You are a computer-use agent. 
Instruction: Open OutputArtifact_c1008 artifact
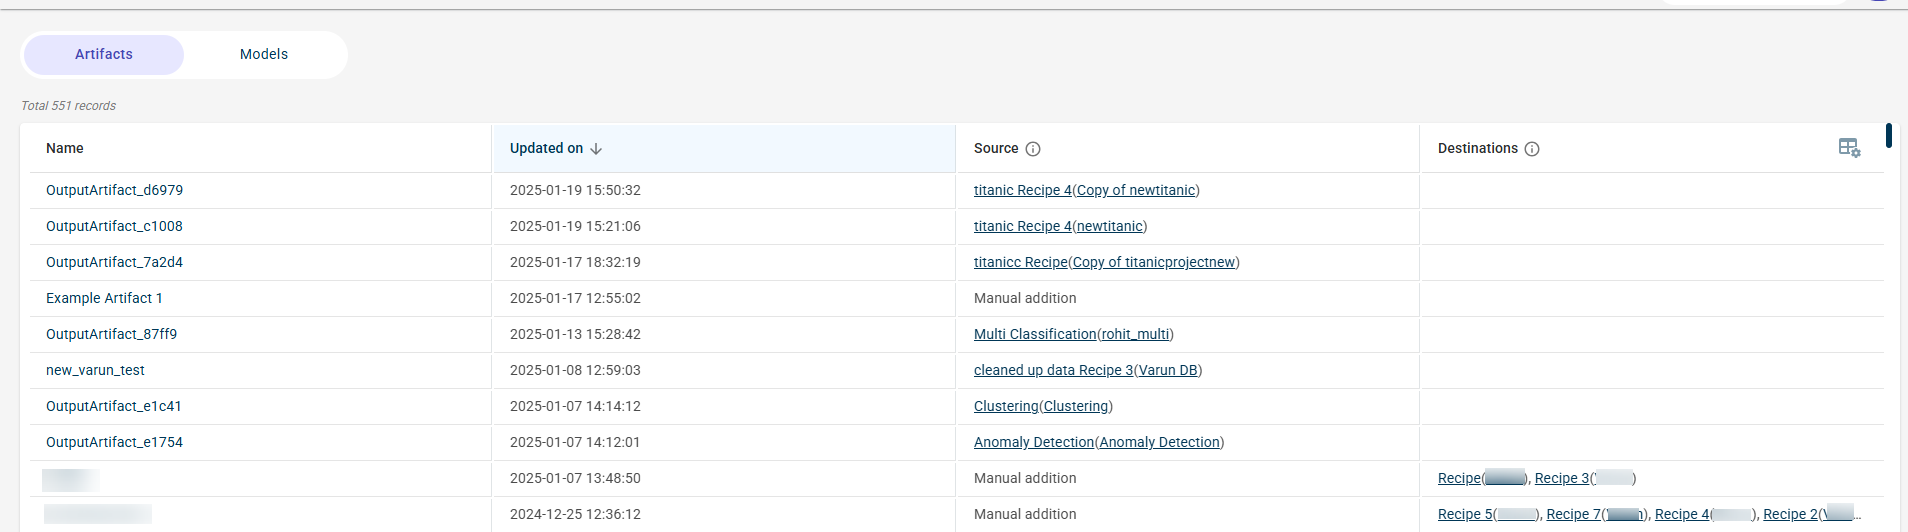114,226
